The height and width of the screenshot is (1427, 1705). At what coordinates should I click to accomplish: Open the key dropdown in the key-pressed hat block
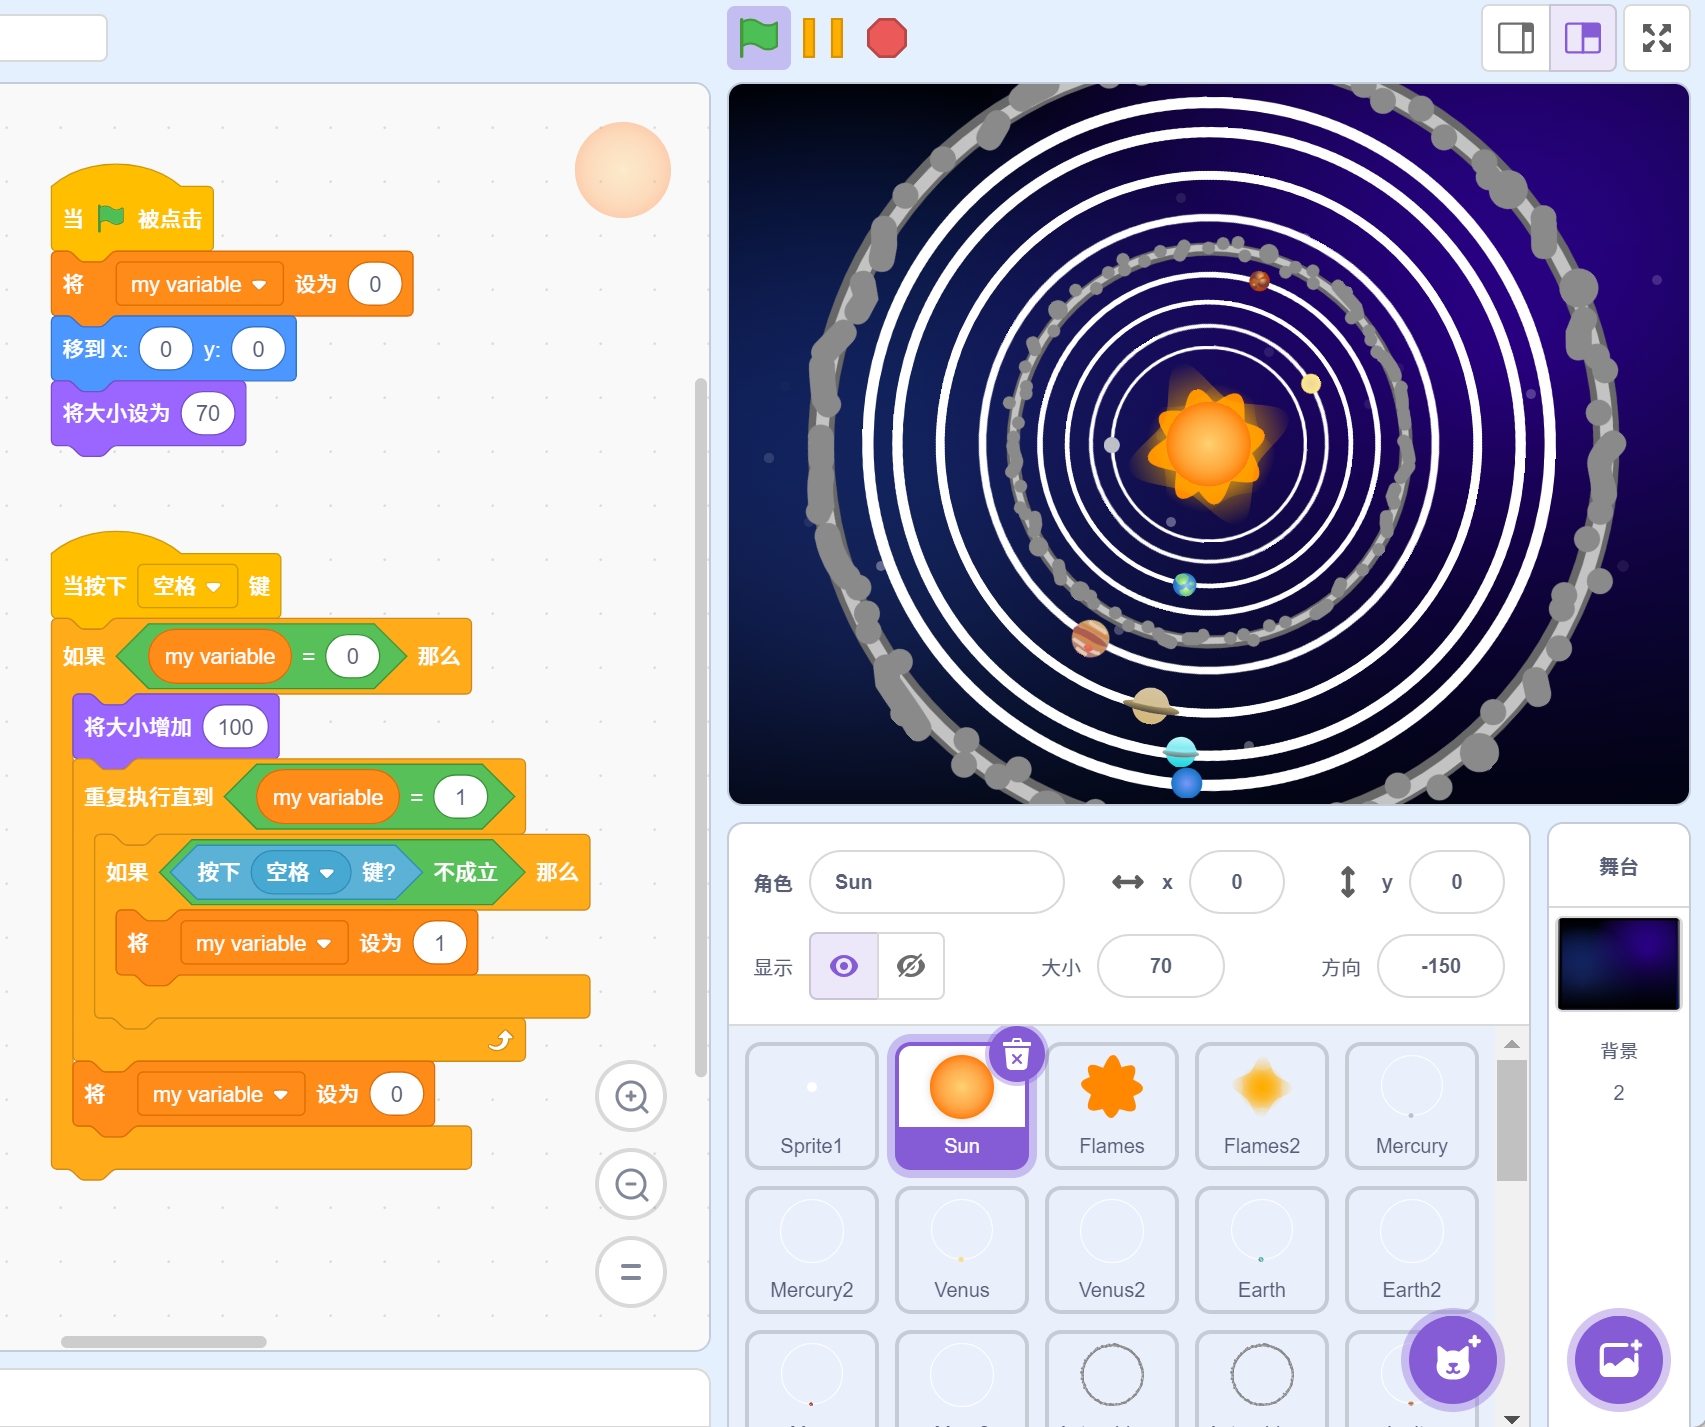[213, 587]
